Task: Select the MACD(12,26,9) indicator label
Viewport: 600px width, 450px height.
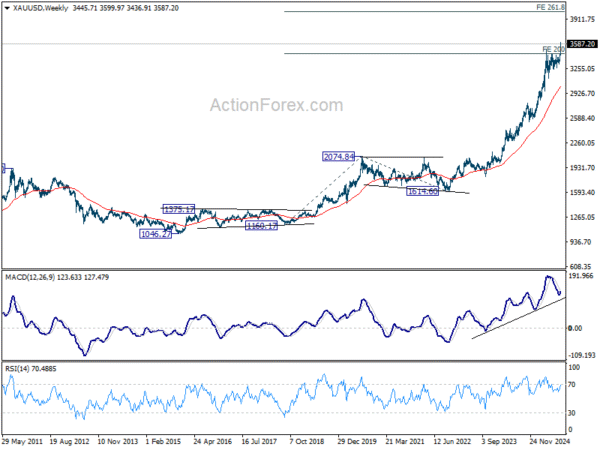Action: tap(57, 277)
